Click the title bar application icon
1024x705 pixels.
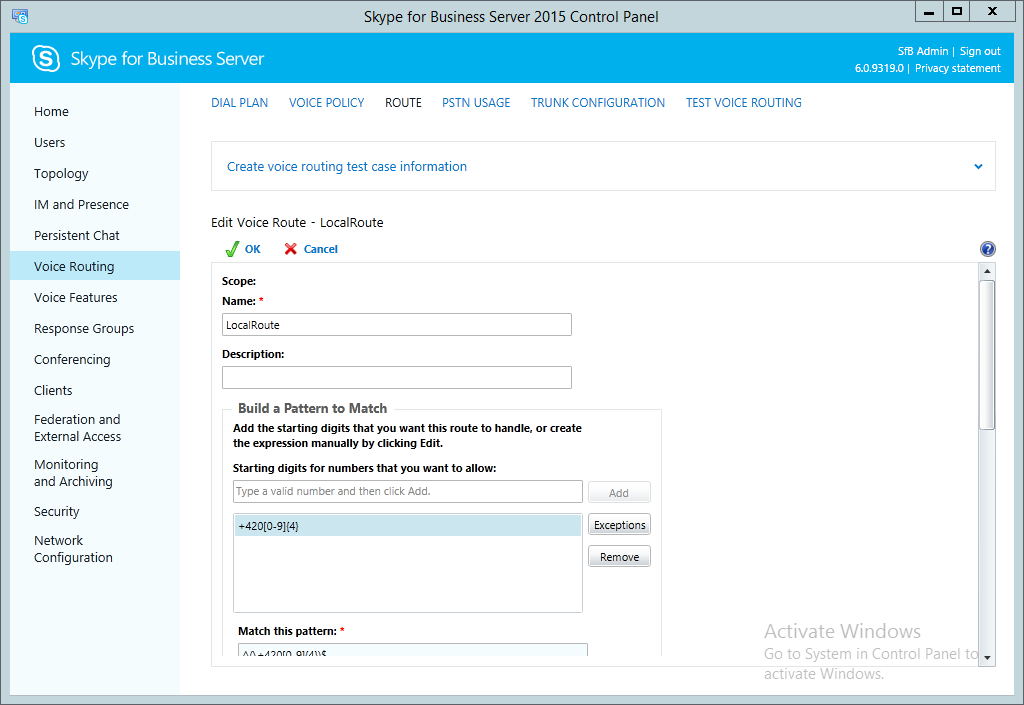point(19,16)
